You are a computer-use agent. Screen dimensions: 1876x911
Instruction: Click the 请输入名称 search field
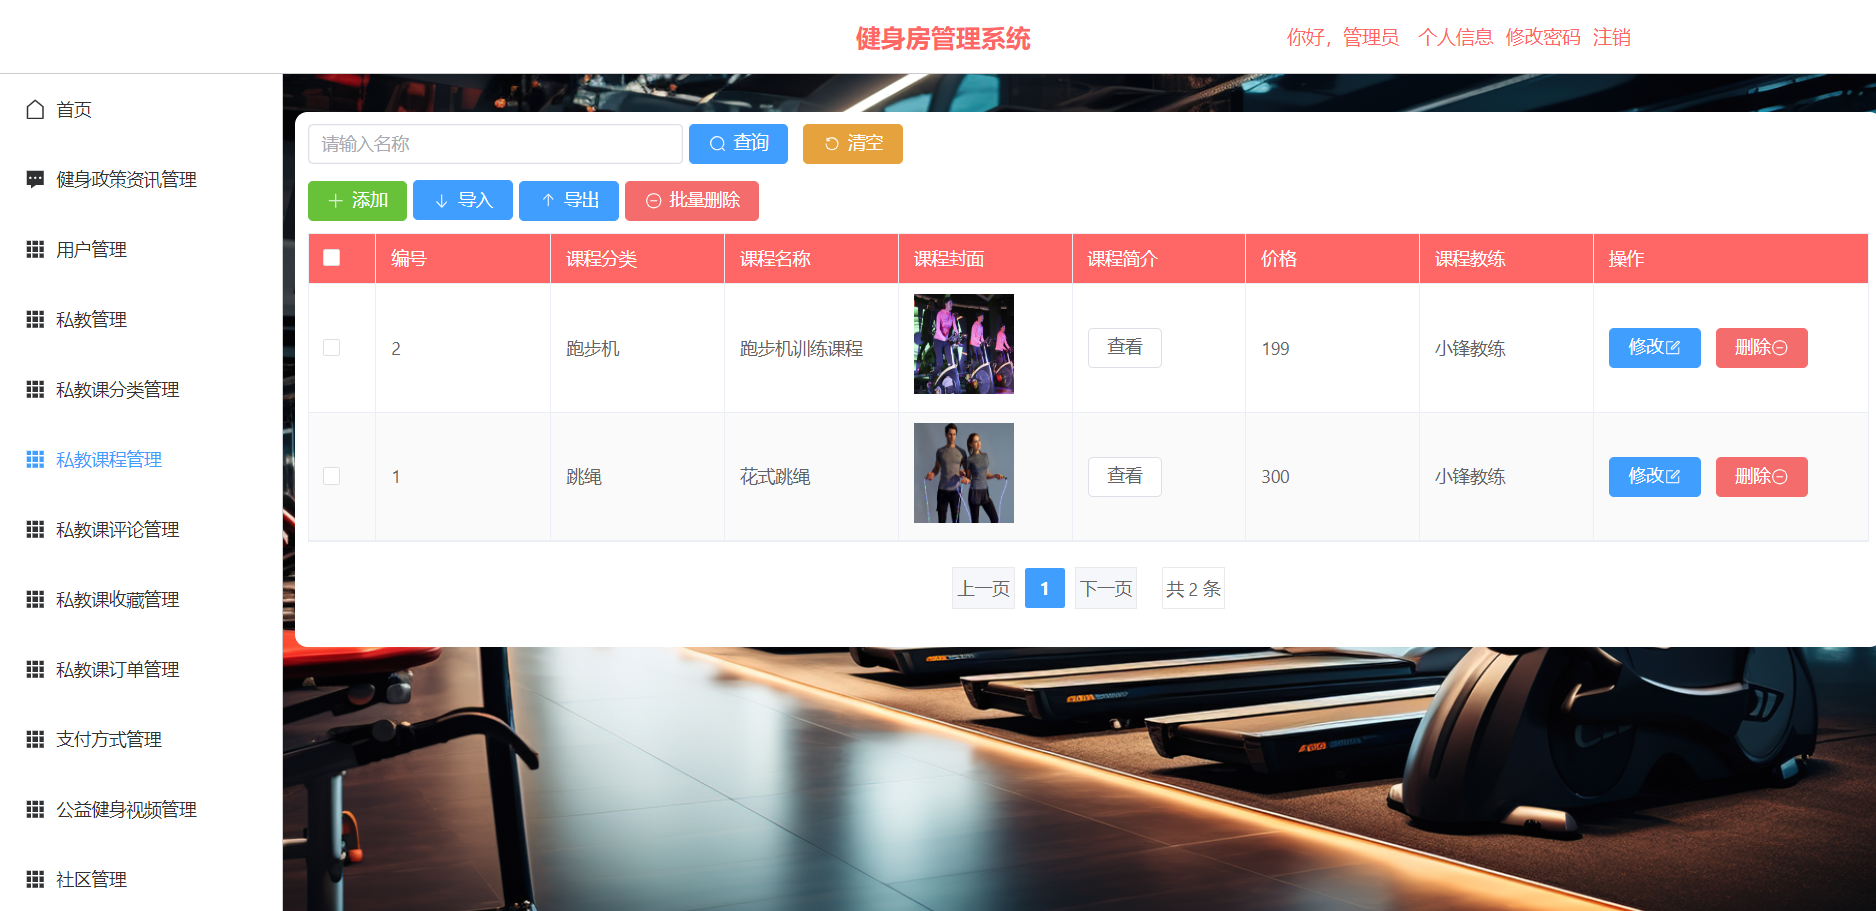click(495, 144)
